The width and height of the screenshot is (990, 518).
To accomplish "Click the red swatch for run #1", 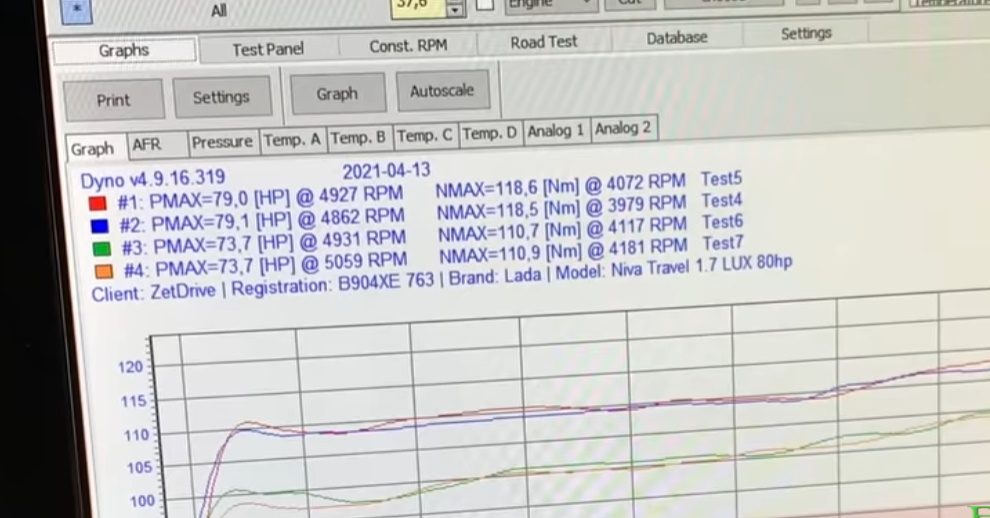I will coord(97,201).
